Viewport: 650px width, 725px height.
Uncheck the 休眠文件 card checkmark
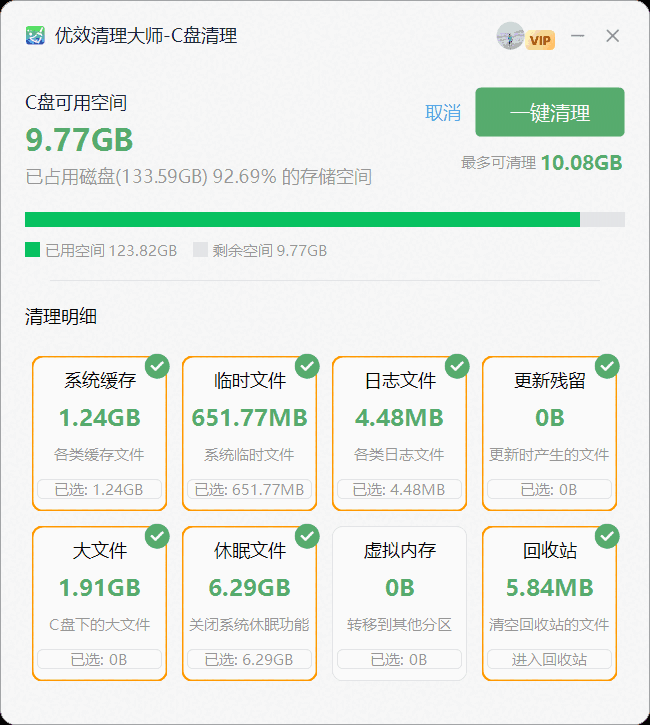point(307,536)
